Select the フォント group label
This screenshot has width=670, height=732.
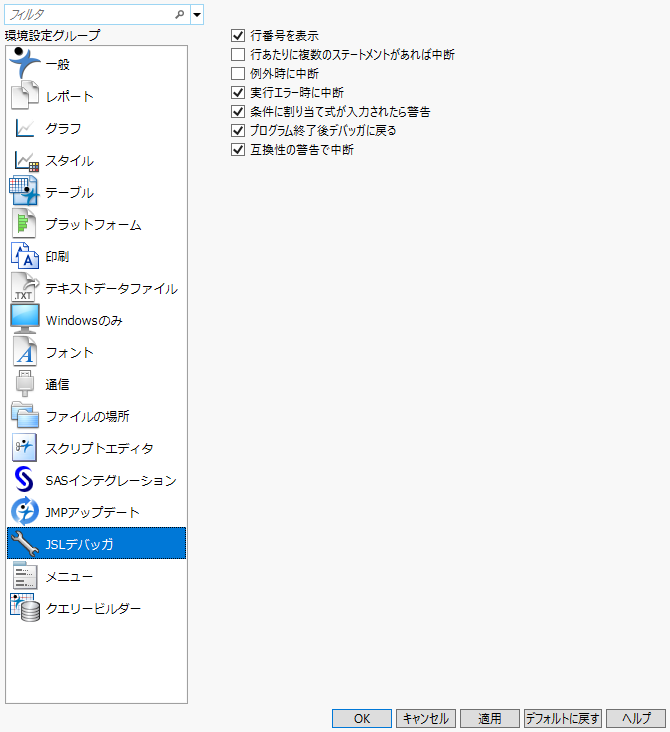70,352
